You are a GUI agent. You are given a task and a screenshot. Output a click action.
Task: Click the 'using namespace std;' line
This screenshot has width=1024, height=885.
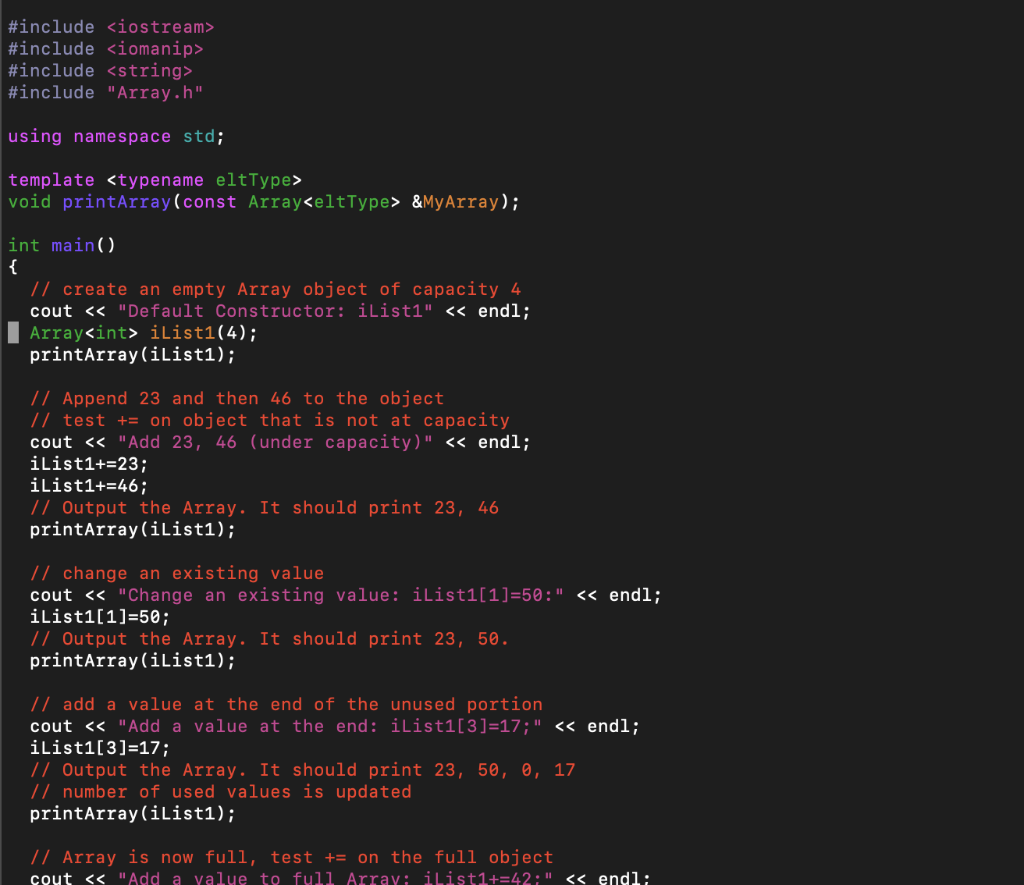(116, 137)
